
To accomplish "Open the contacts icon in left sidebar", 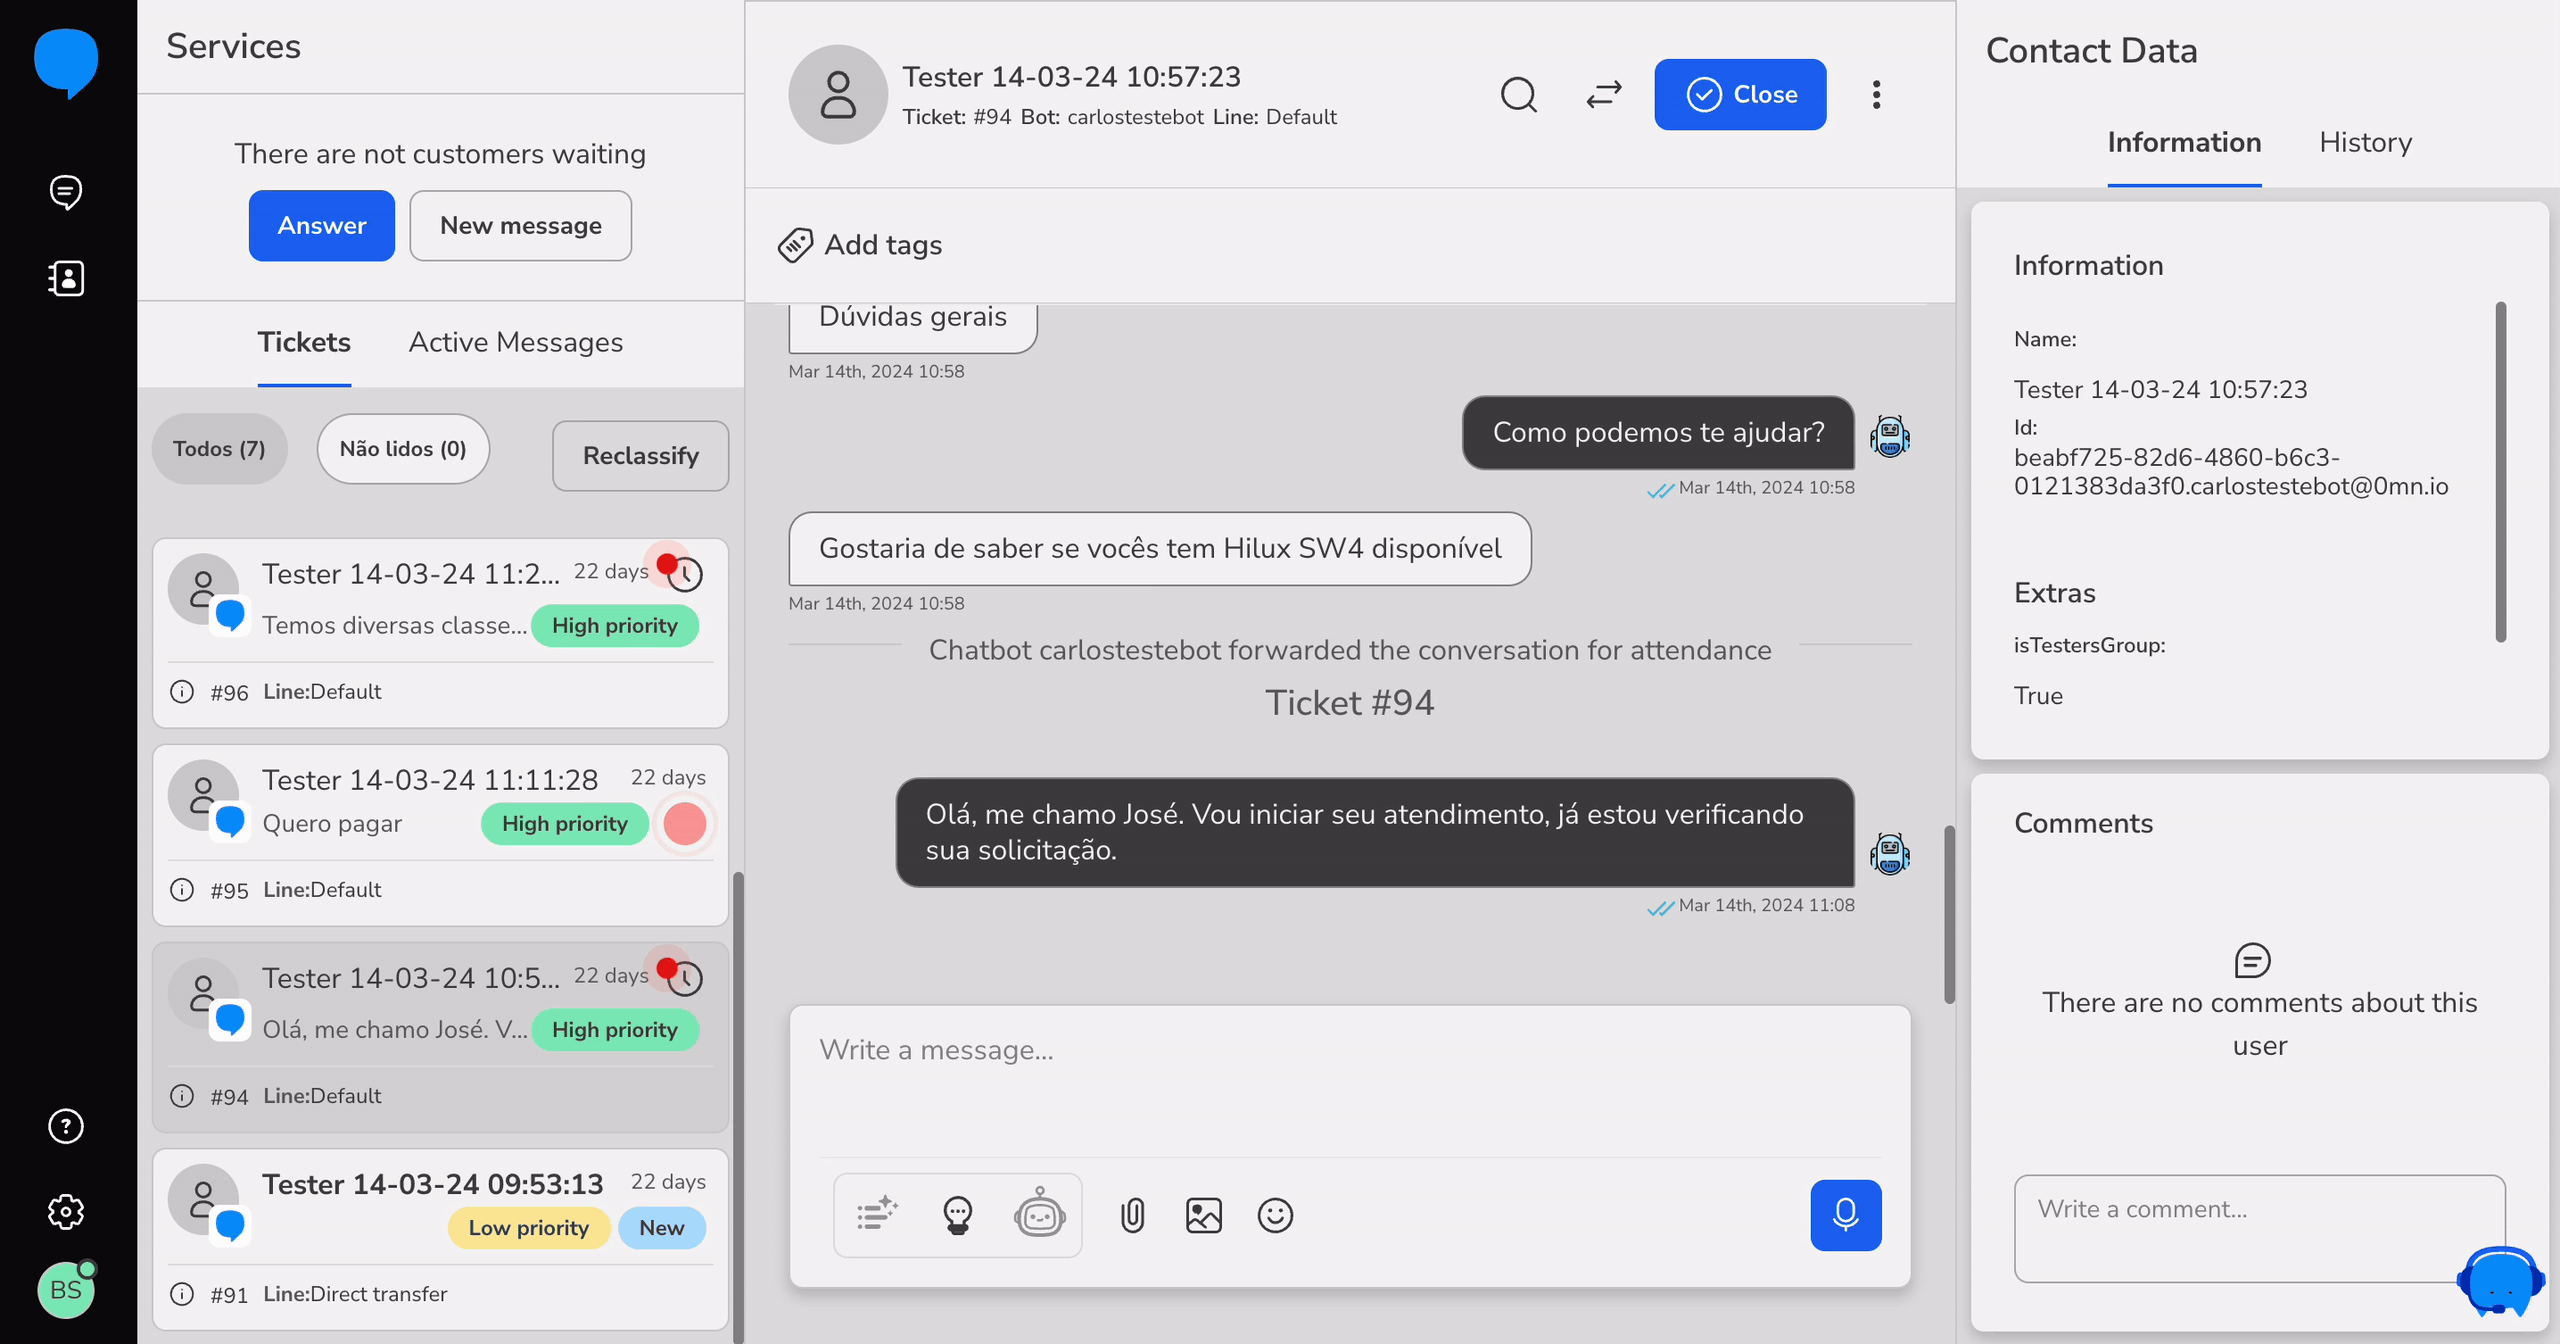I will point(66,278).
